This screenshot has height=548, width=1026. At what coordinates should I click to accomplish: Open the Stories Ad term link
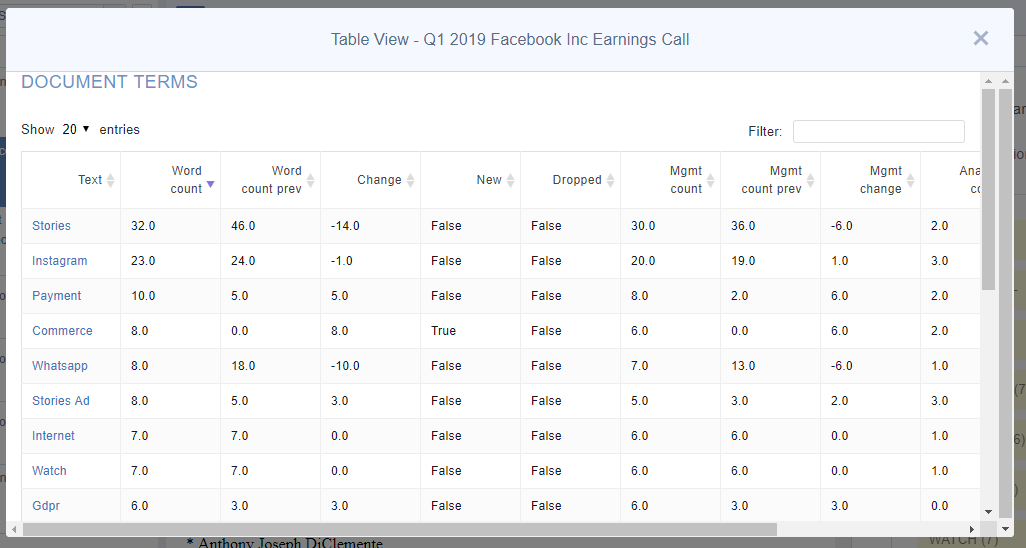coord(61,401)
